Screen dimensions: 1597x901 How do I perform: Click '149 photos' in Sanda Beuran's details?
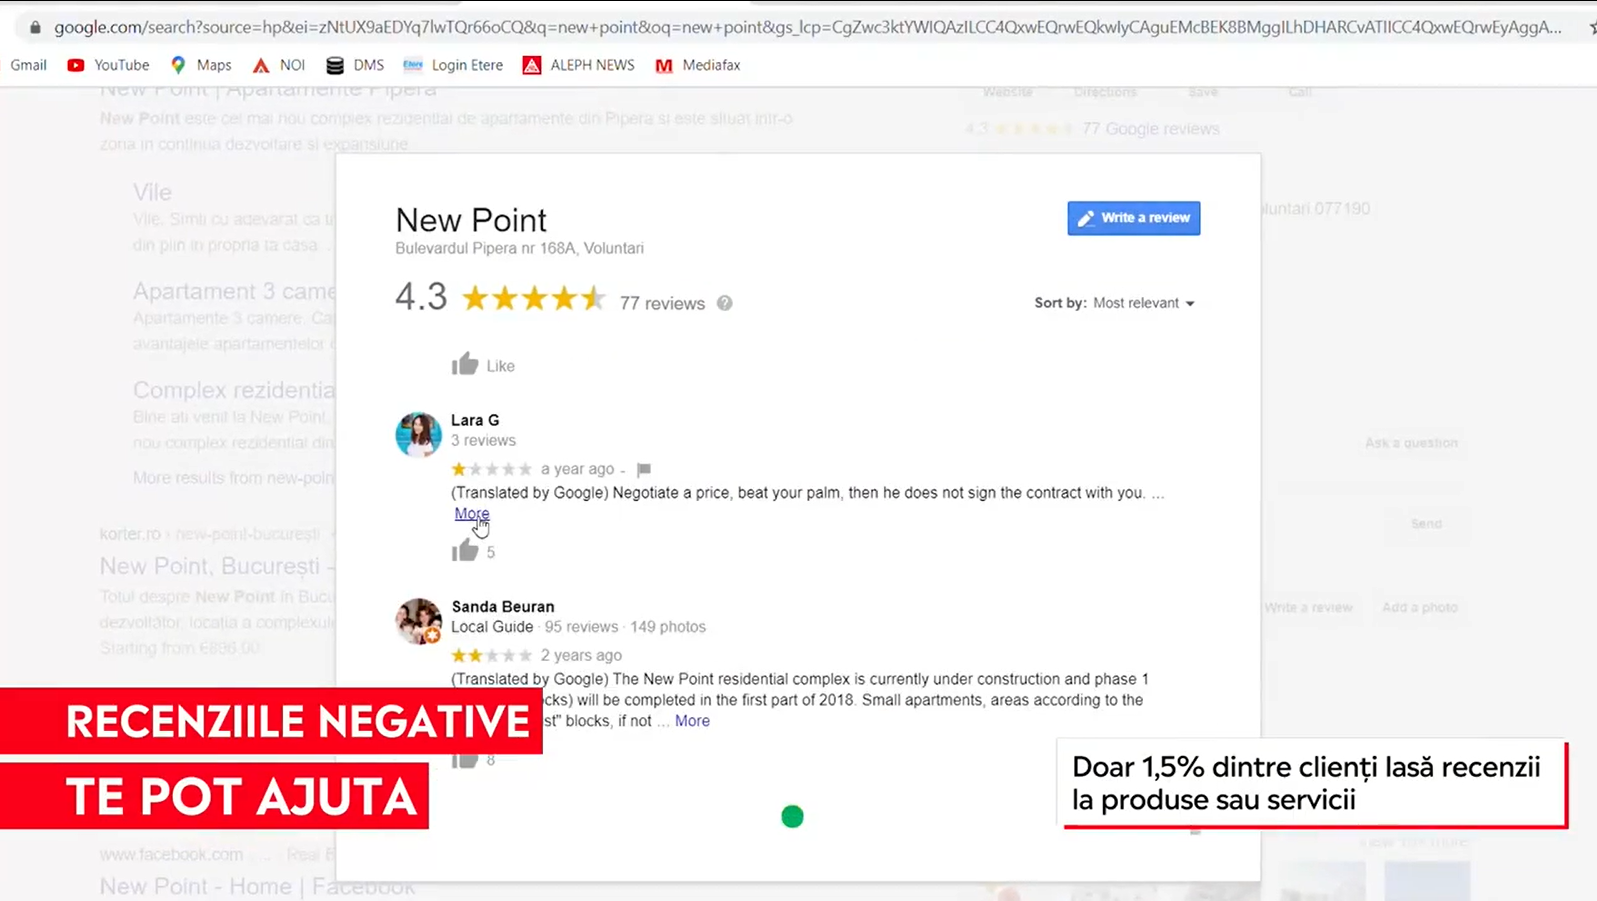668,627
